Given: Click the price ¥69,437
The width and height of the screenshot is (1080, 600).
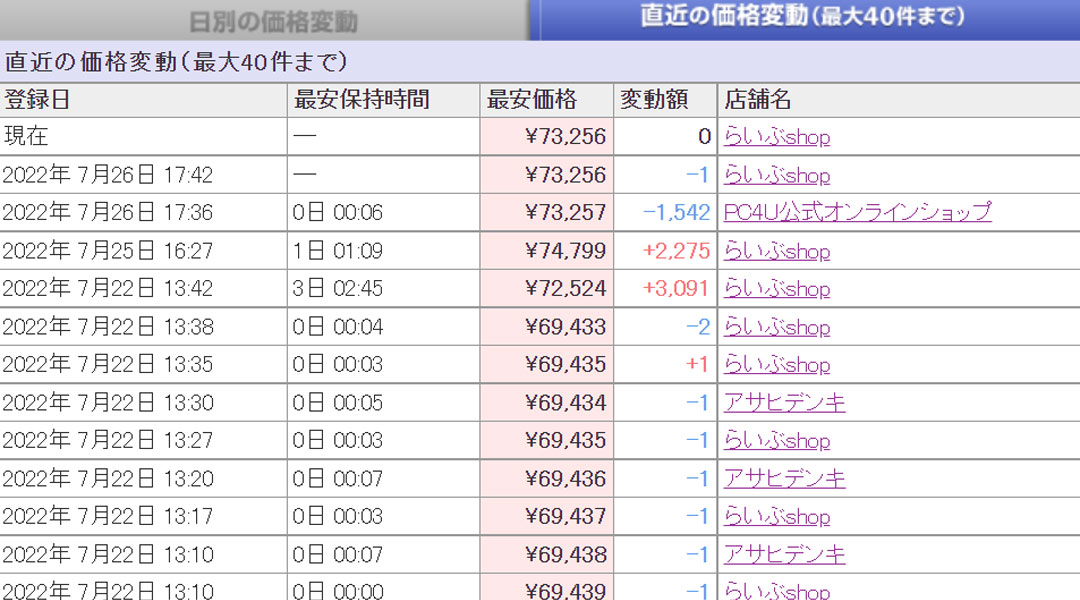Looking at the screenshot, I should pos(565,516).
